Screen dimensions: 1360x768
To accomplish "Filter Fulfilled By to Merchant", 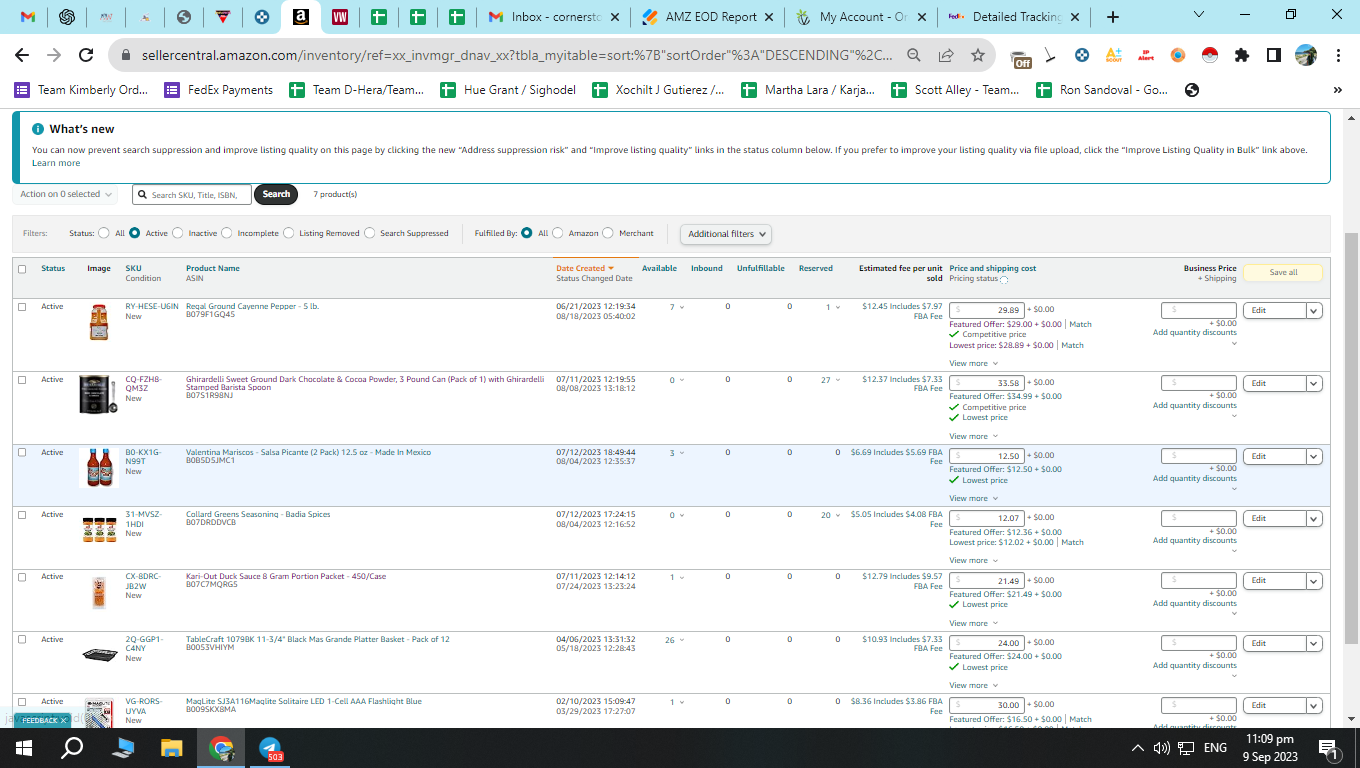I will (608, 233).
